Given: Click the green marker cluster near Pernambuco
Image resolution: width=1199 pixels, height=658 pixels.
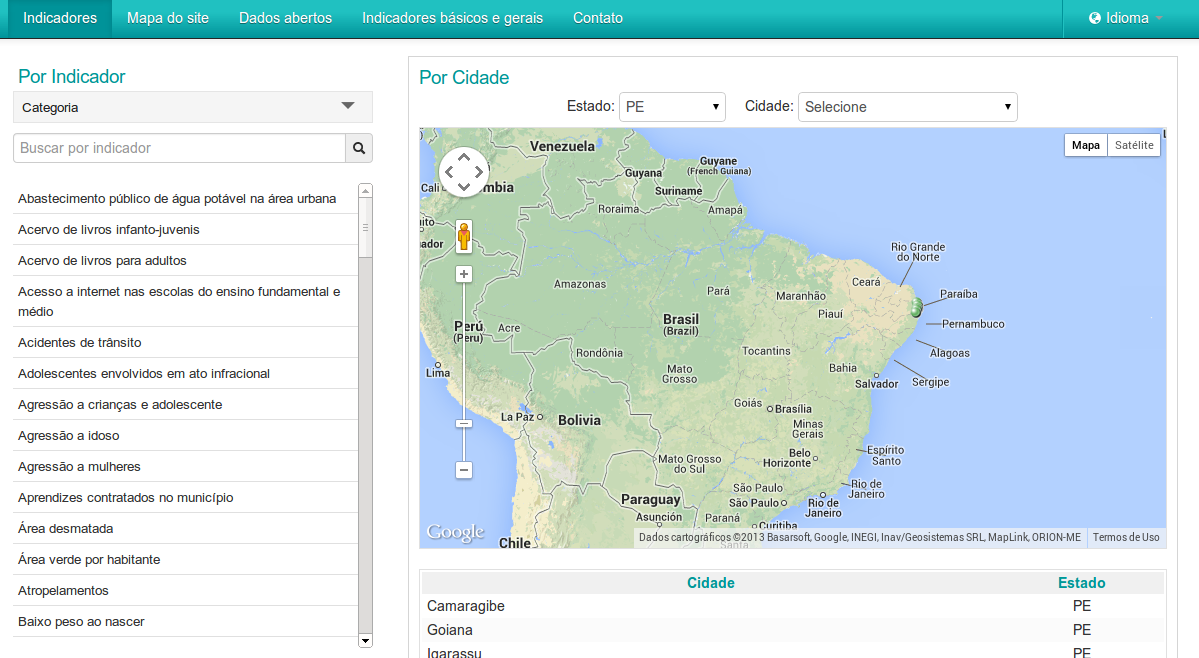Looking at the screenshot, I should (915, 308).
